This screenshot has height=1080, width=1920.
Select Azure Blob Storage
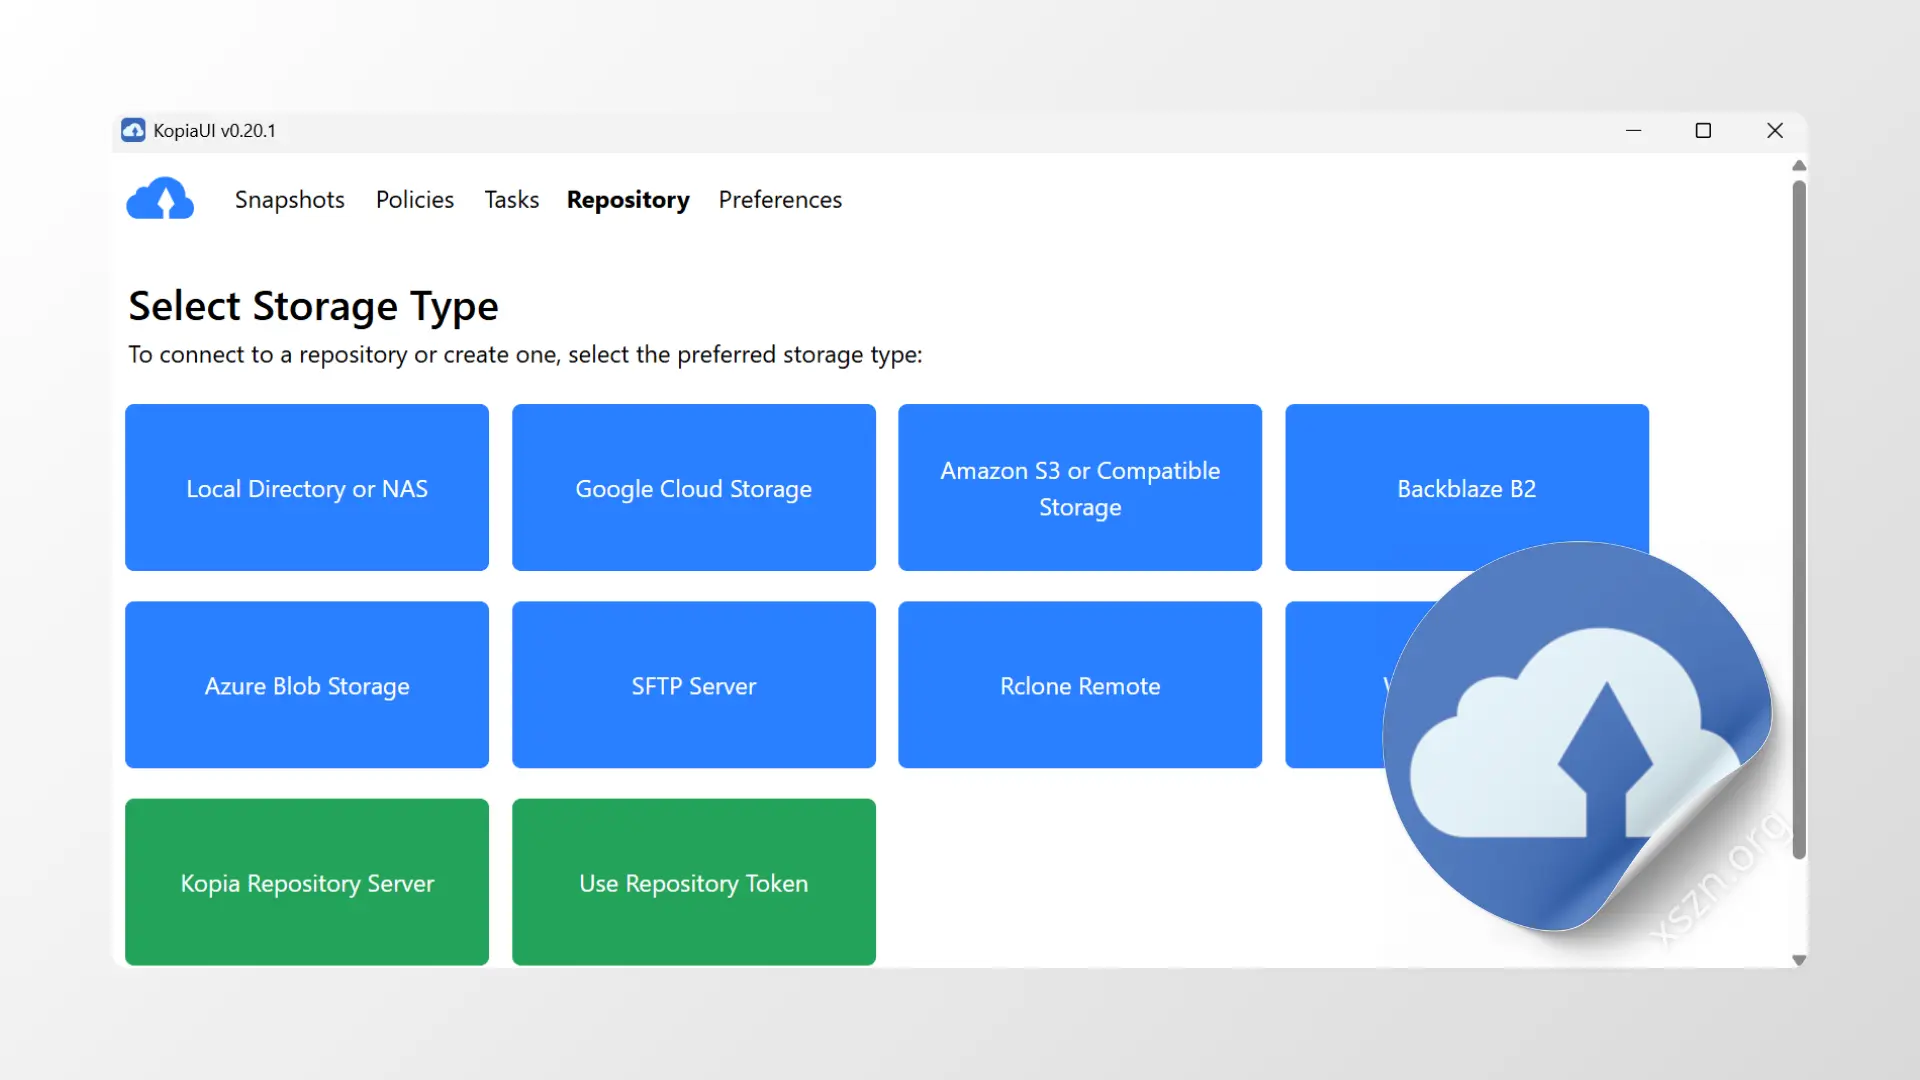point(307,685)
